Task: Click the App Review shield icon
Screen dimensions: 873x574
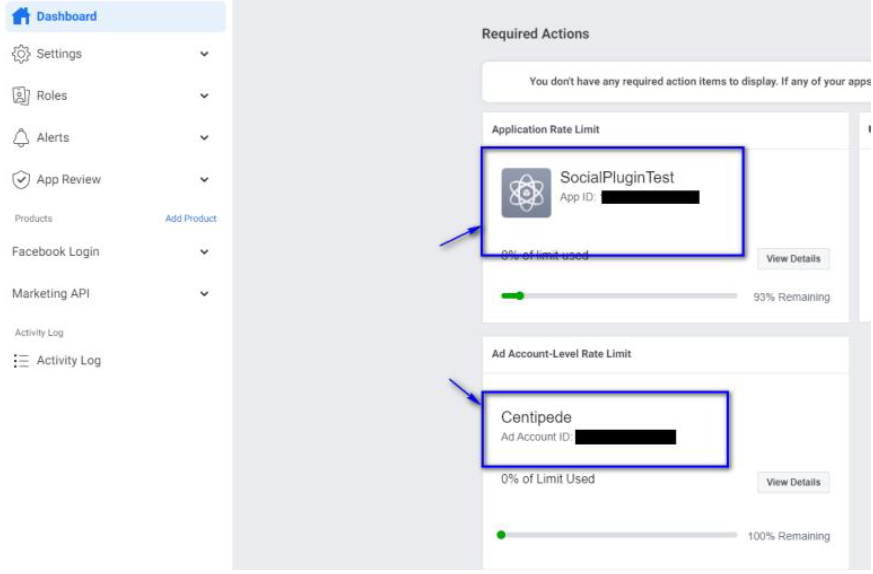Action: click(x=21, y=180)
